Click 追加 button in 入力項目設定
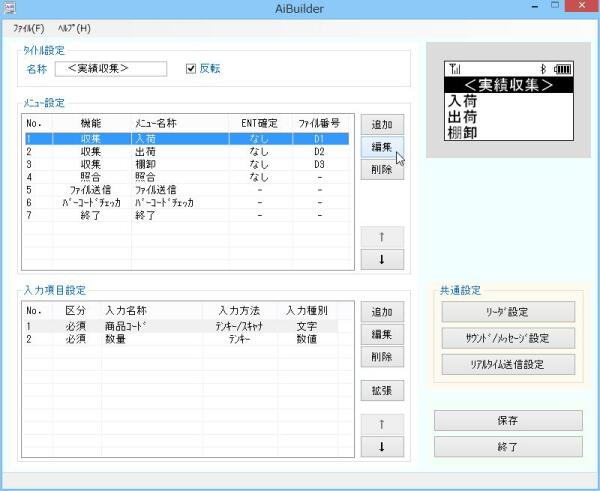The image size is (600, 491). click(382, 312)
